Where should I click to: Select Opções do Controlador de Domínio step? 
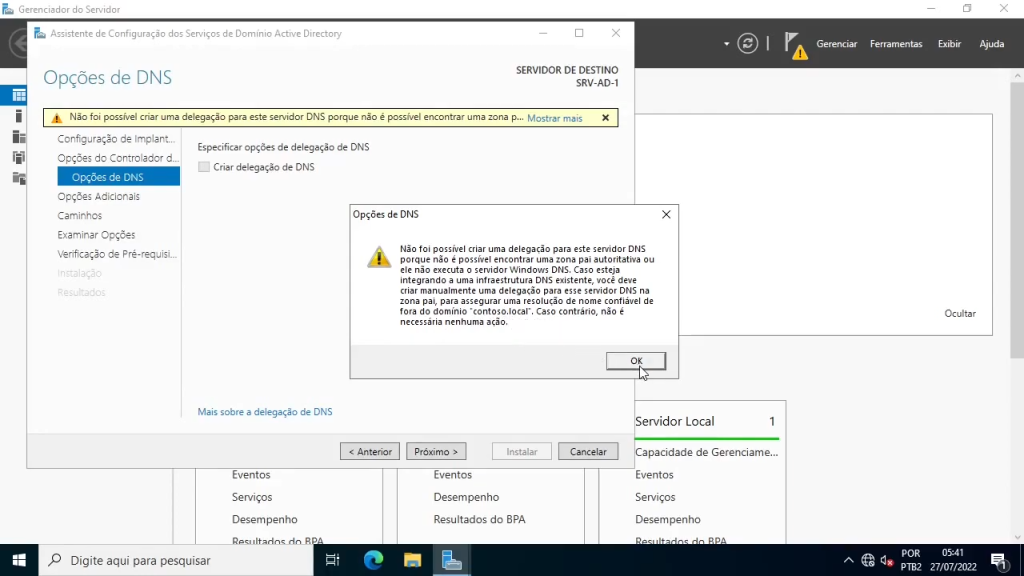118,158
